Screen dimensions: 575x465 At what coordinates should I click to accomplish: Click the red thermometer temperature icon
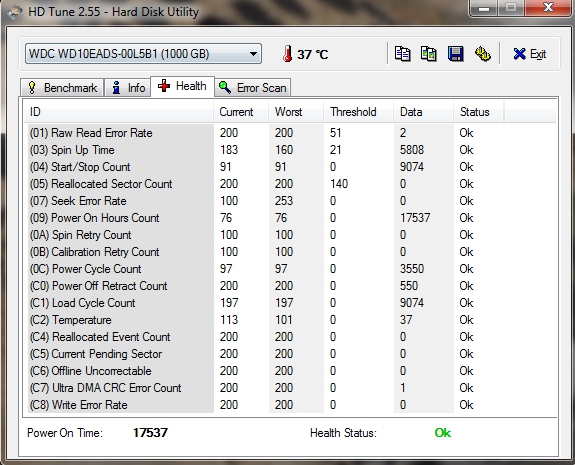click(x=288, y=54)
